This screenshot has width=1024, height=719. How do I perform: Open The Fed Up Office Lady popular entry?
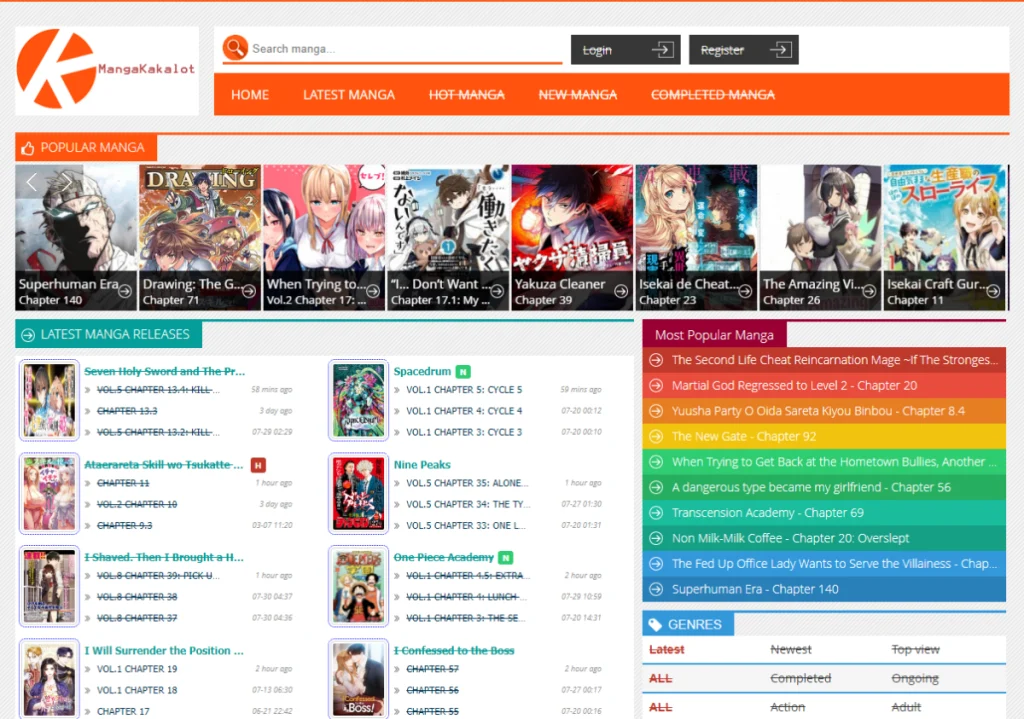tap(824, 564)
